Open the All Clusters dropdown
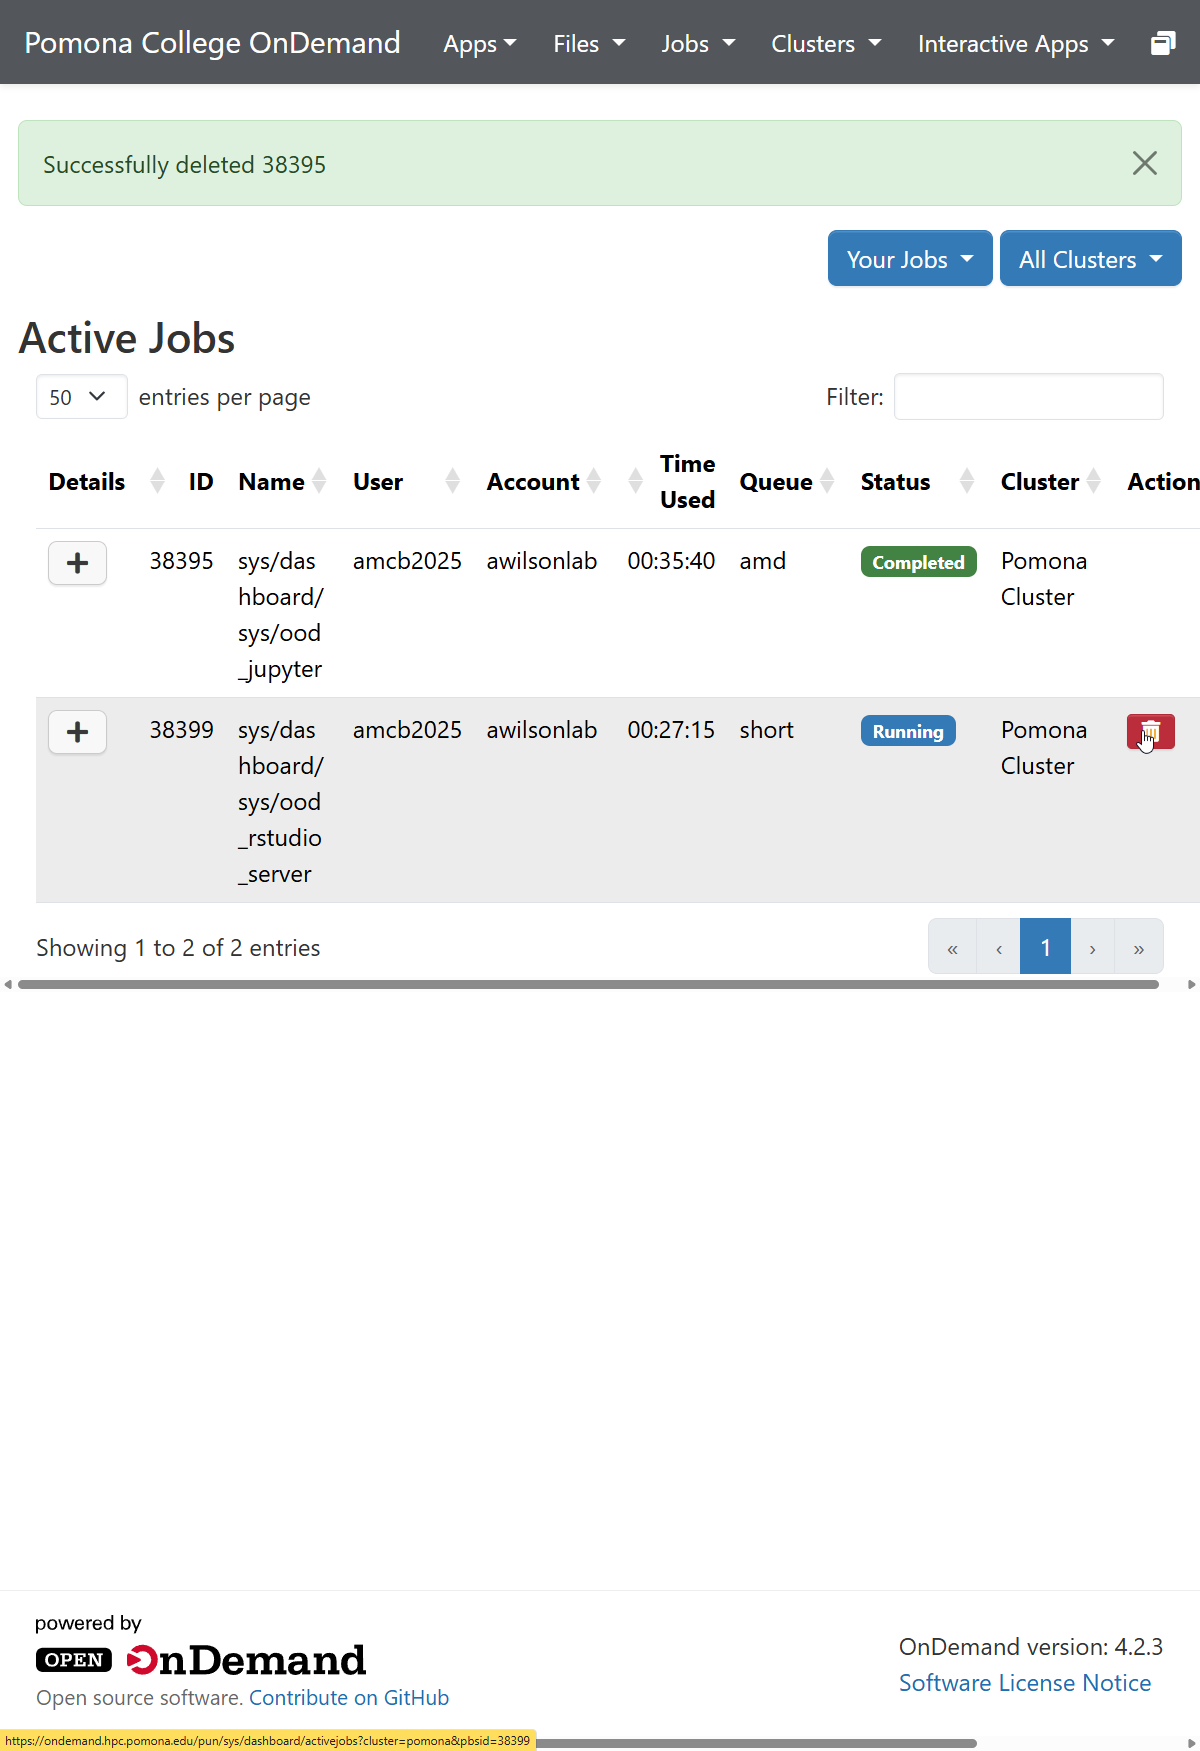This screenshot has width=1200, height=1751. pyautogui.click(x=1091, y=258)
